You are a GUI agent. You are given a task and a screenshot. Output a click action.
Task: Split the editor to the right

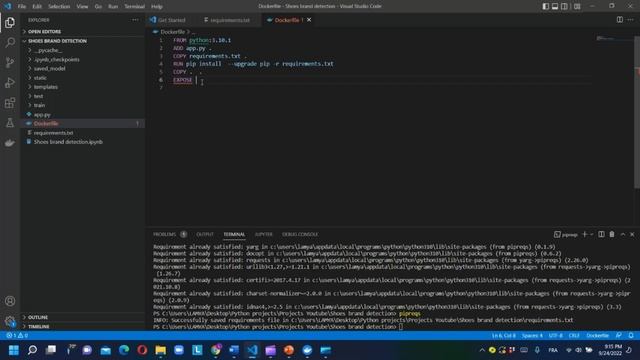[x=620, y=20]
